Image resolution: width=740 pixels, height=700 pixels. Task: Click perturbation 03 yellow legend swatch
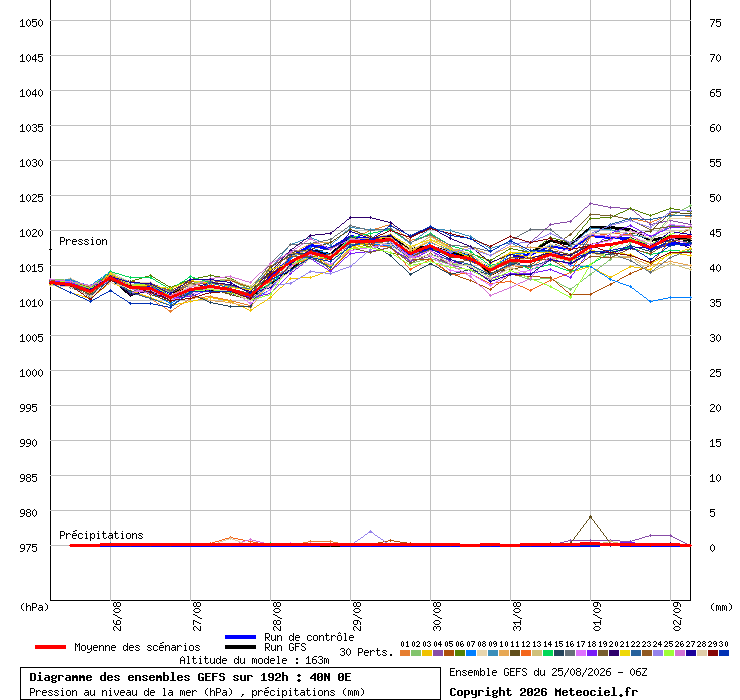point(427,653)
